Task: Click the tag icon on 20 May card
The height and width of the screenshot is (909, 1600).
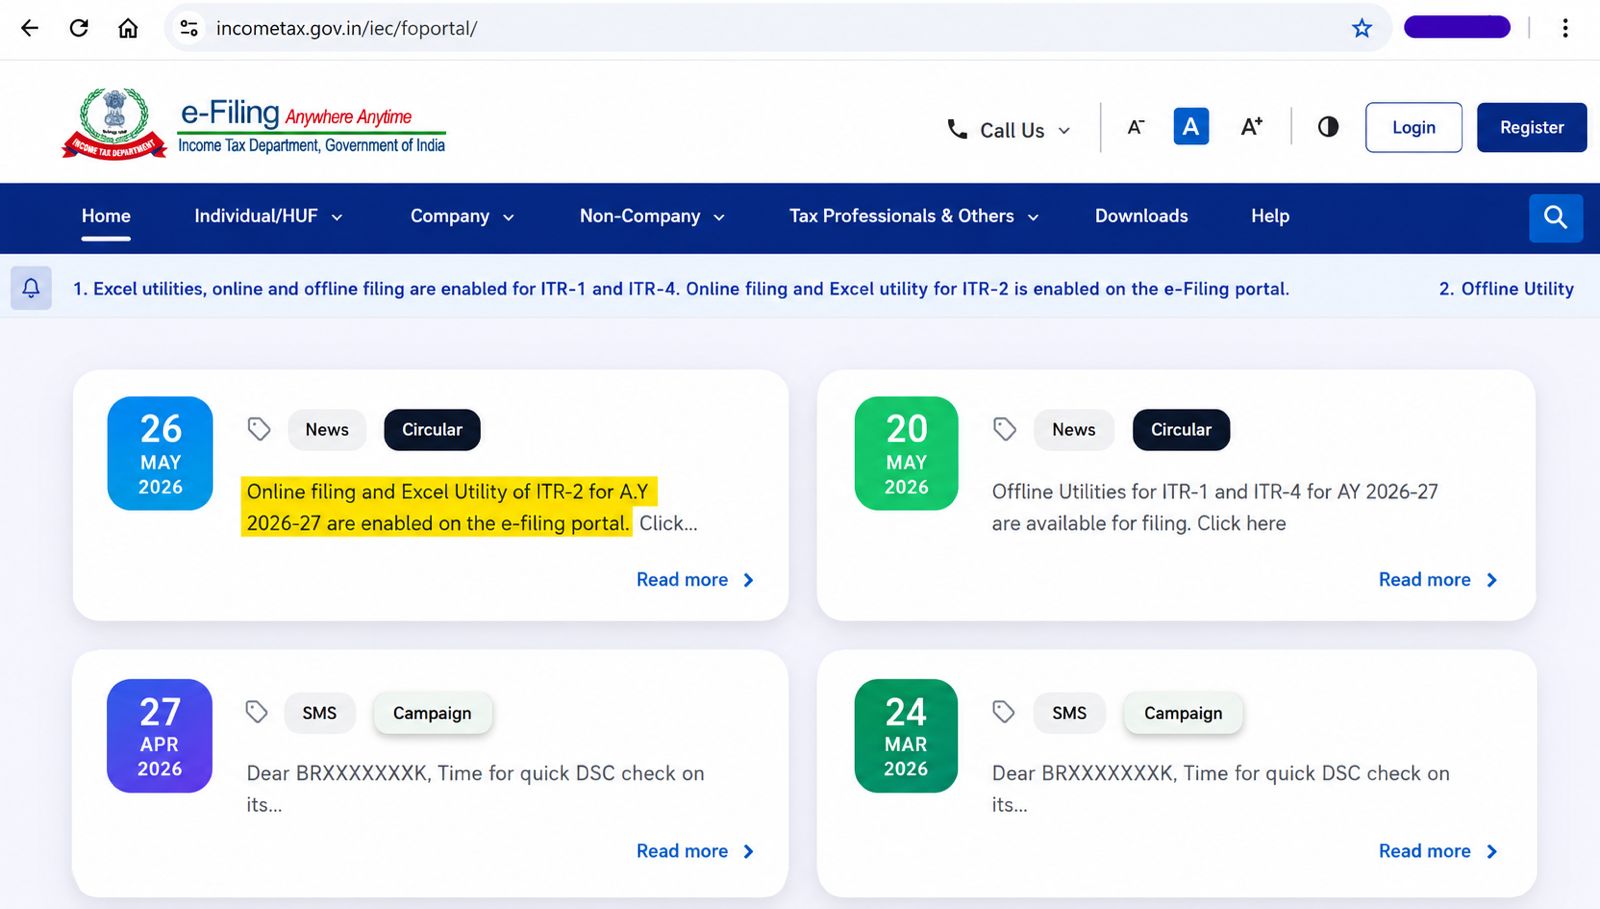Action: click(1005, 429)
